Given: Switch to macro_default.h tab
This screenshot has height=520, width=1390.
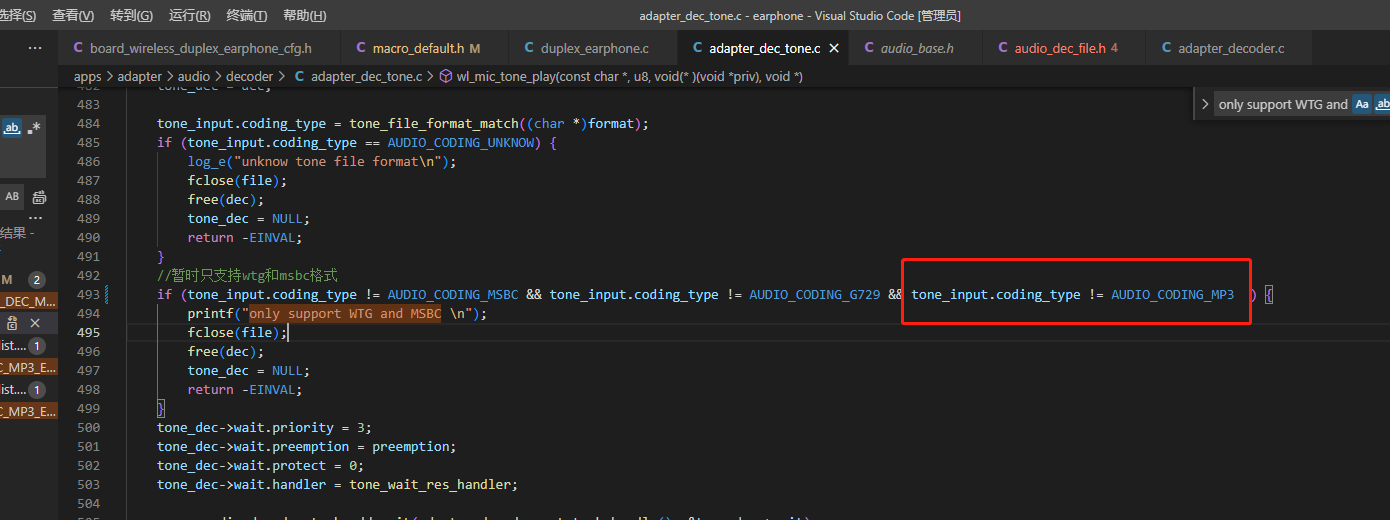Looking at the screenshot, I should coord(424,48).
